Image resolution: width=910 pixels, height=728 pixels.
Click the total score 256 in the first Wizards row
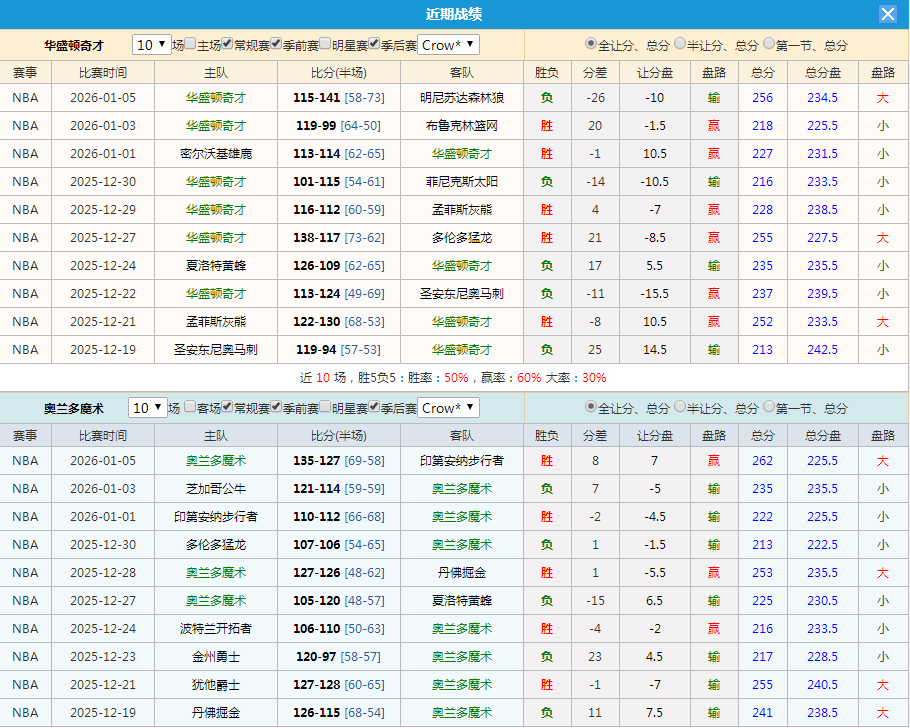coord(762,97)
